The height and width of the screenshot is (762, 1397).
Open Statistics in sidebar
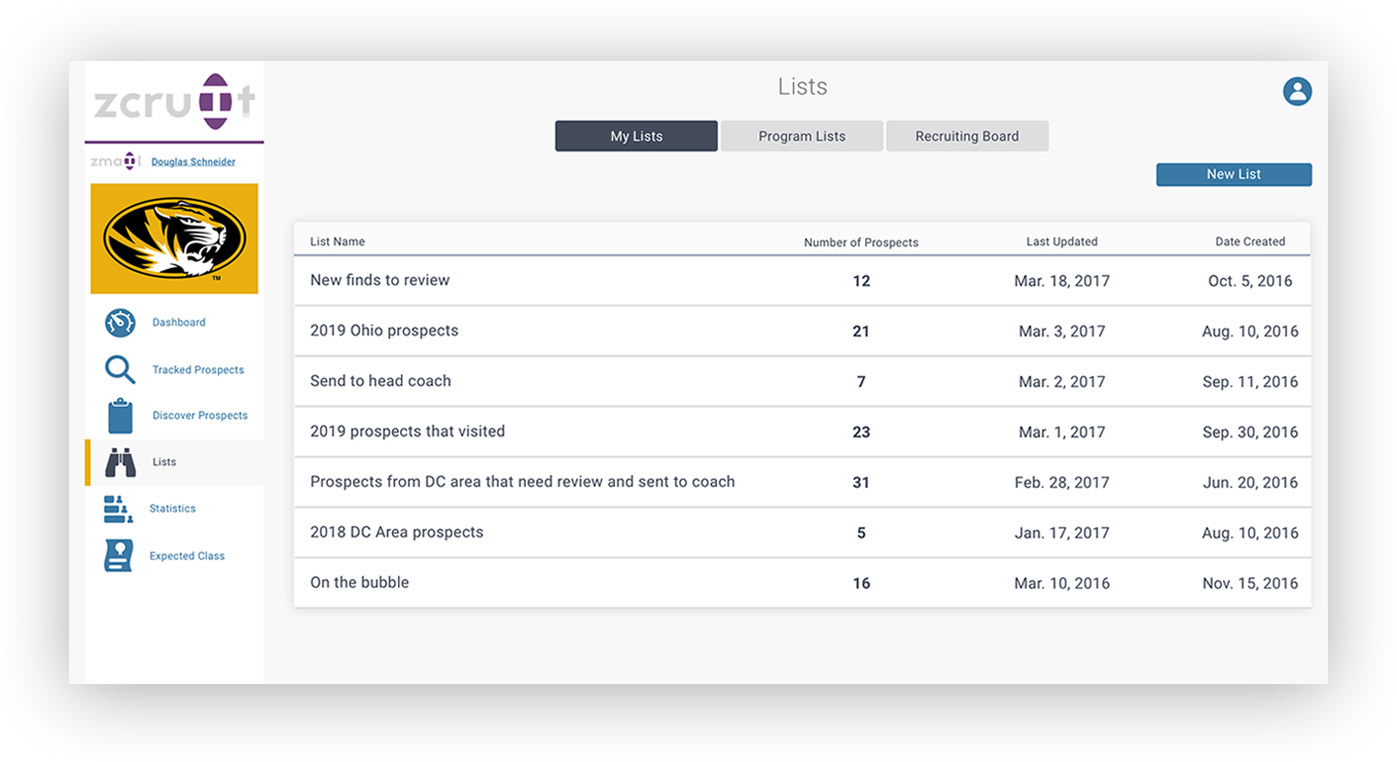172,509
